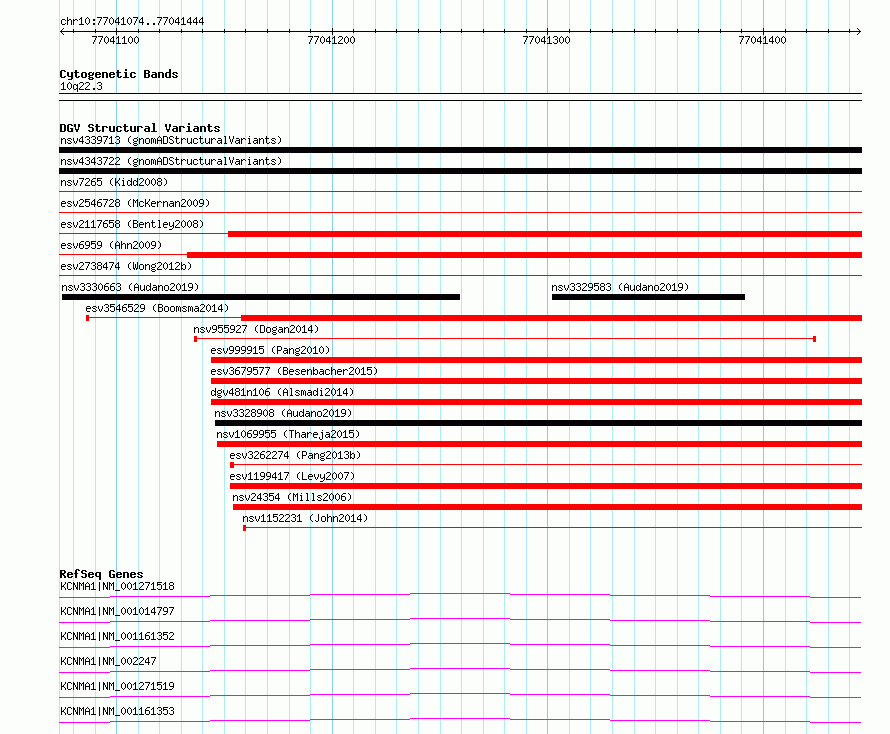Image resolution: width=890 pixels, height=734 pixels.
Task: Click the red bar under esv999915
Action: pos(536,360)
